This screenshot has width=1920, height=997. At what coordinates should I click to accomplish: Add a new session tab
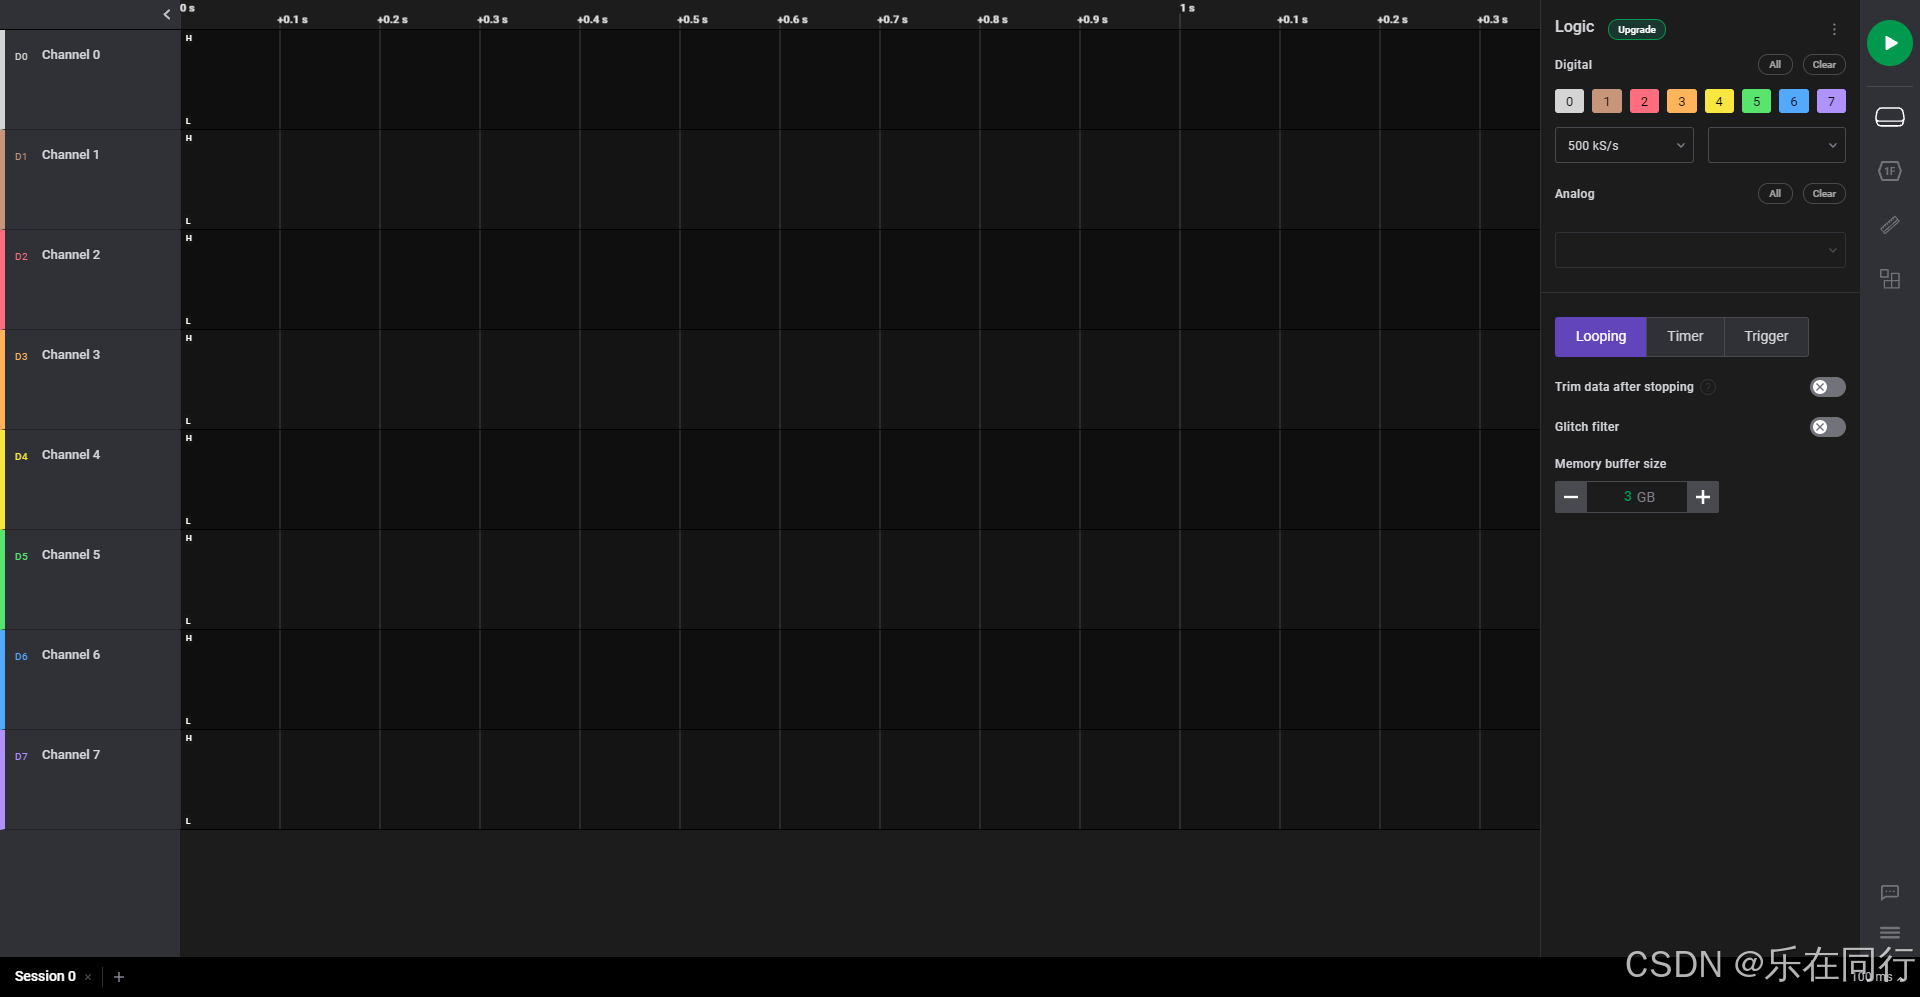click(x=119, y=977)
